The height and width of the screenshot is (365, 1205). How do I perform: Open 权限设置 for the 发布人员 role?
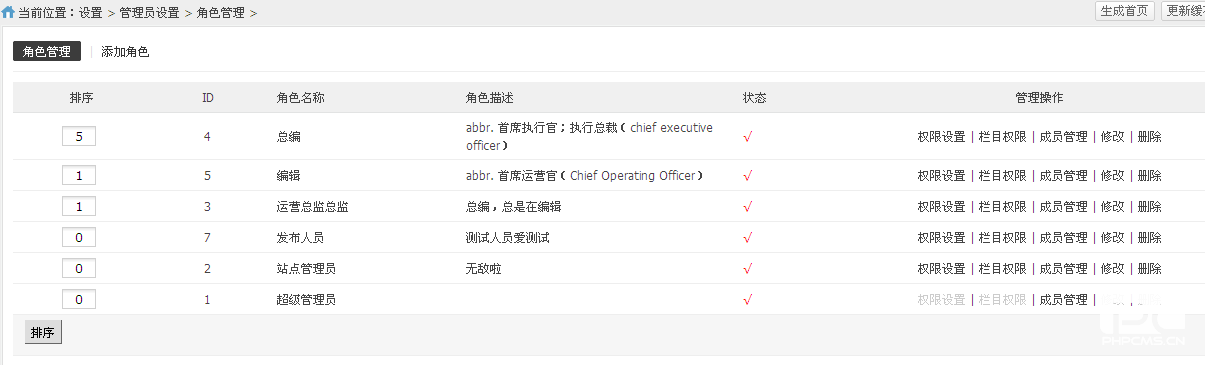tap(941, 238)
